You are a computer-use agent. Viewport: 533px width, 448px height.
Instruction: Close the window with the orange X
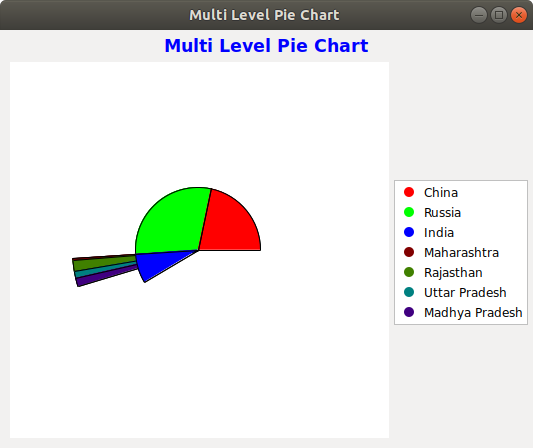point(519,15)
